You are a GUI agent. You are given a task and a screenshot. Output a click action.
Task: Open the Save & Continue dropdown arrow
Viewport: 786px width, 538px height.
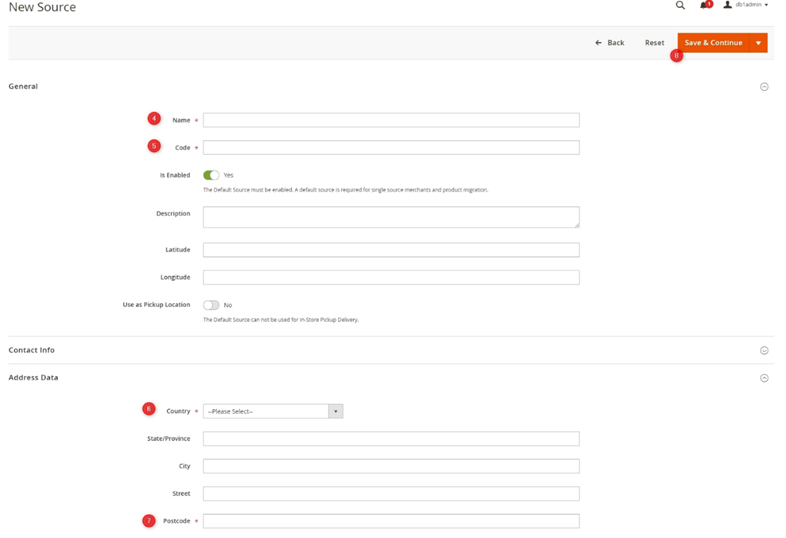[x=758, y=43]
